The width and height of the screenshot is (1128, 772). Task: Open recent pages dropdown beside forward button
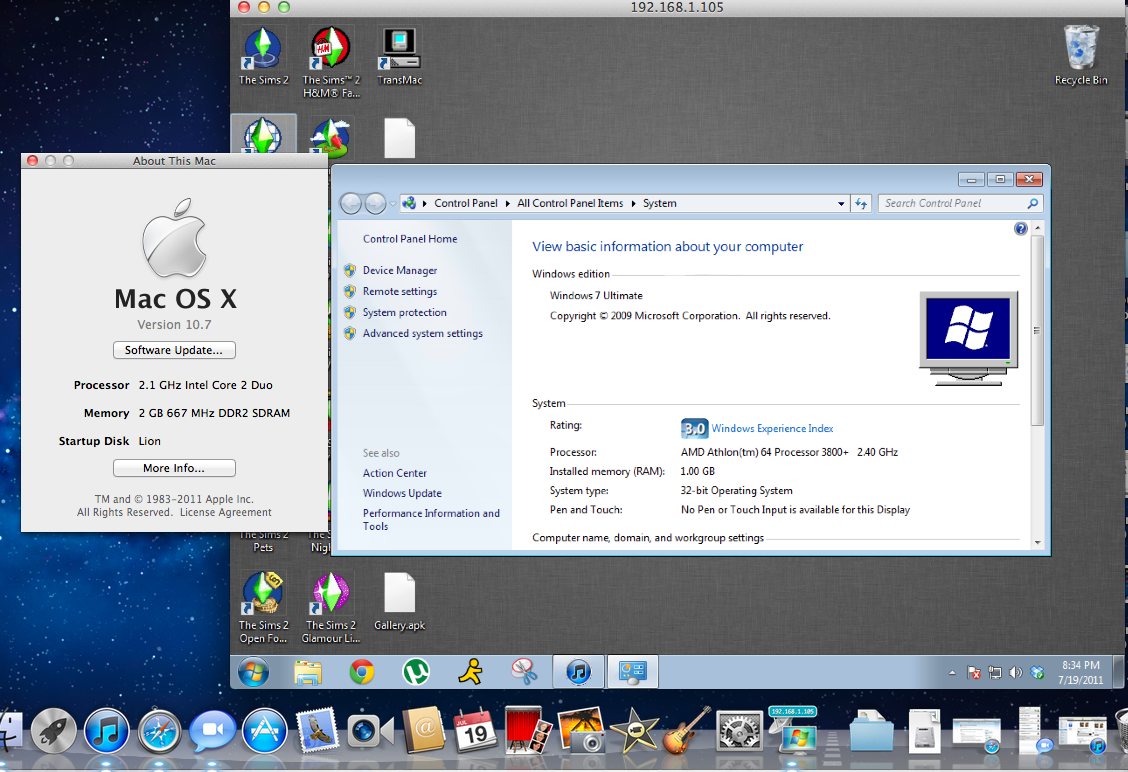[393, 204]
